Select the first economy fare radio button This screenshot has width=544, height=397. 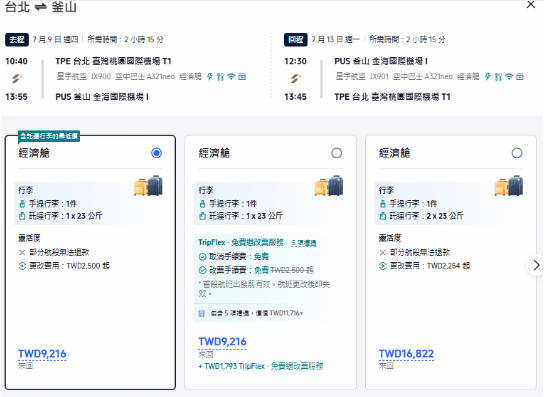tap(156, 153)
